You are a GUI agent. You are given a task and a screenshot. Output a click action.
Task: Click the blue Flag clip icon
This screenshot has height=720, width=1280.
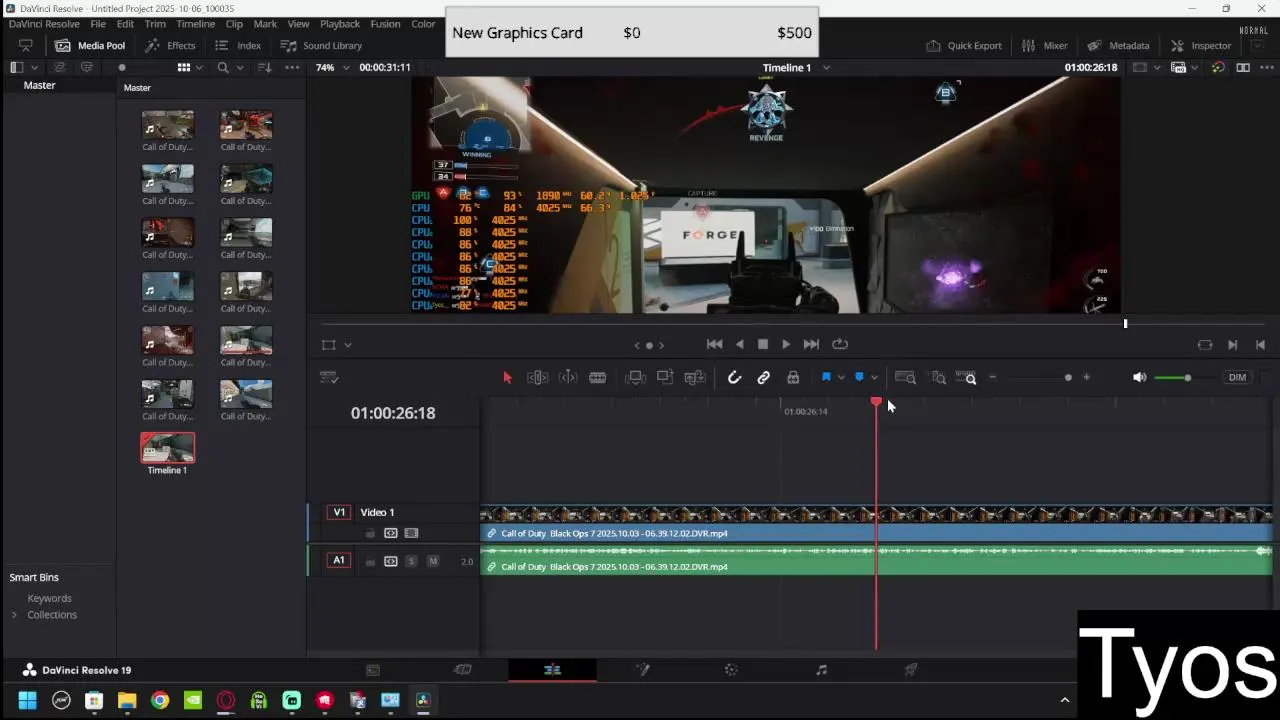point(826,377)
